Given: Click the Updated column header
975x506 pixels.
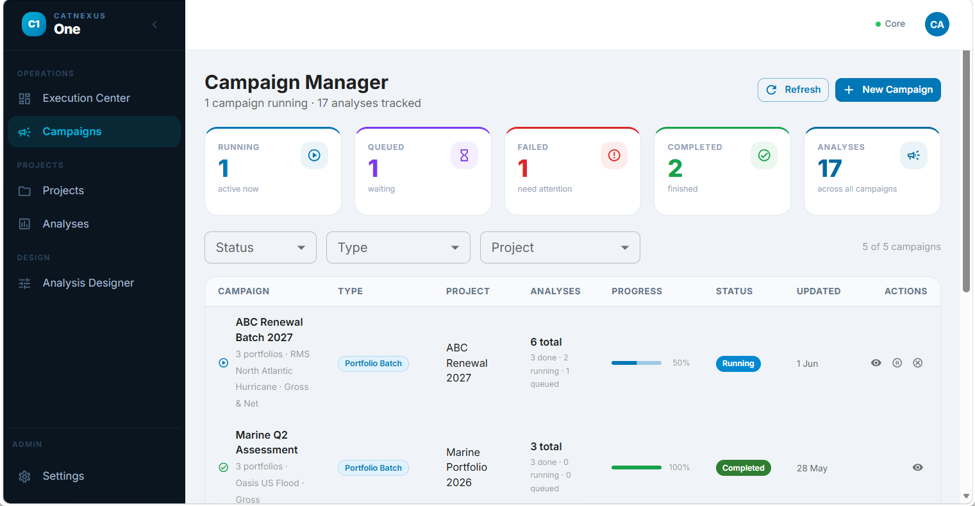Looking at the screenshot, I should pos(818,291).
